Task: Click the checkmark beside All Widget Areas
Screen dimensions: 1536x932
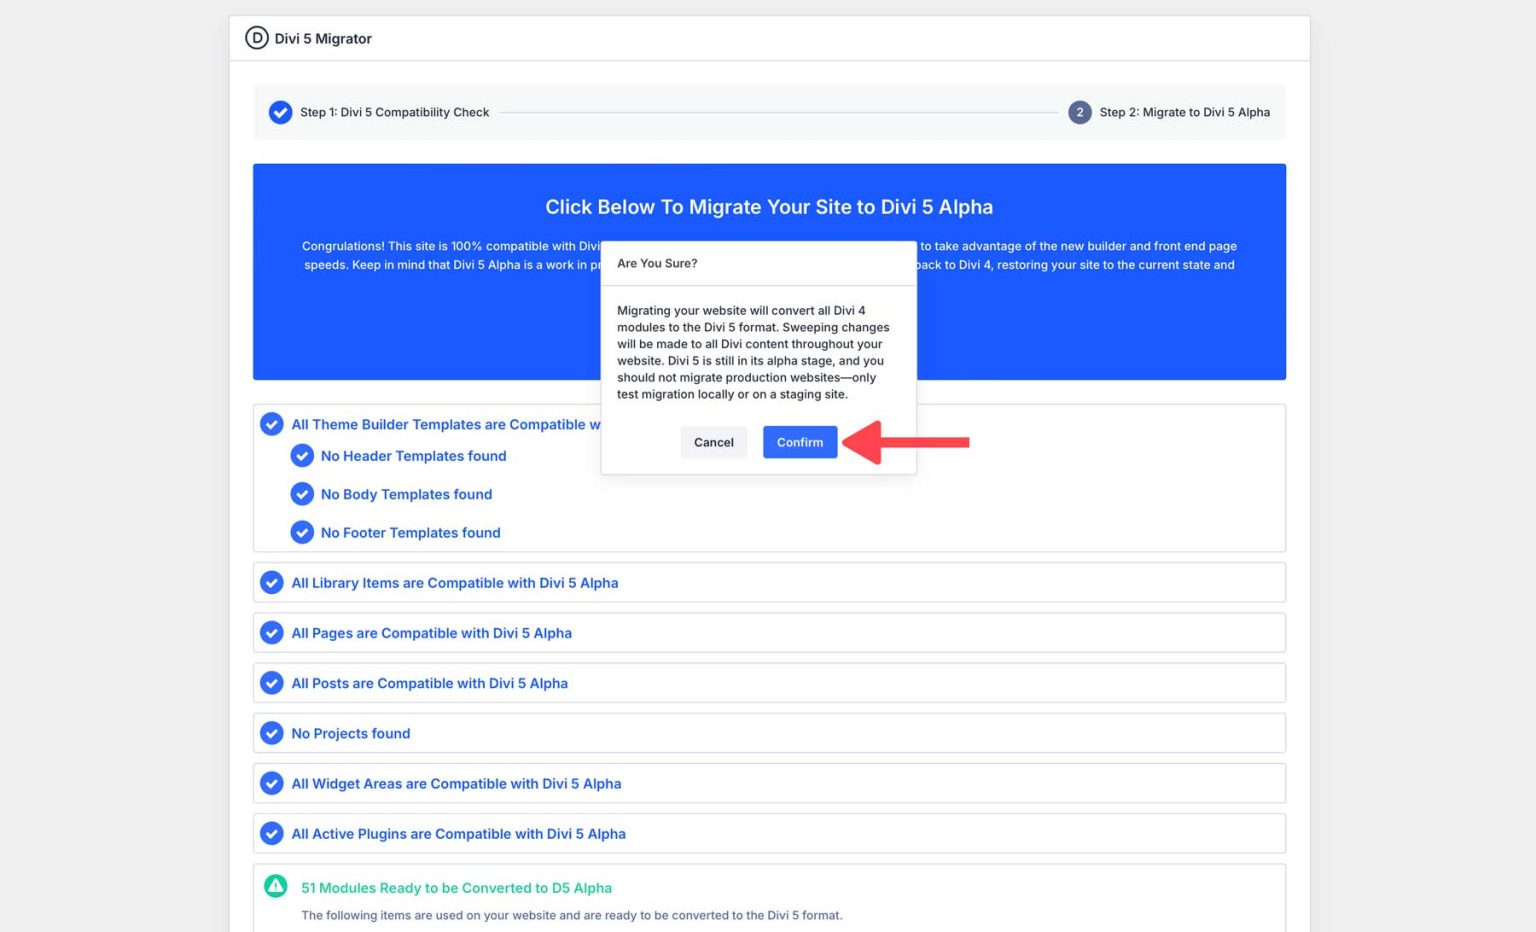Action: coord(272,783)
